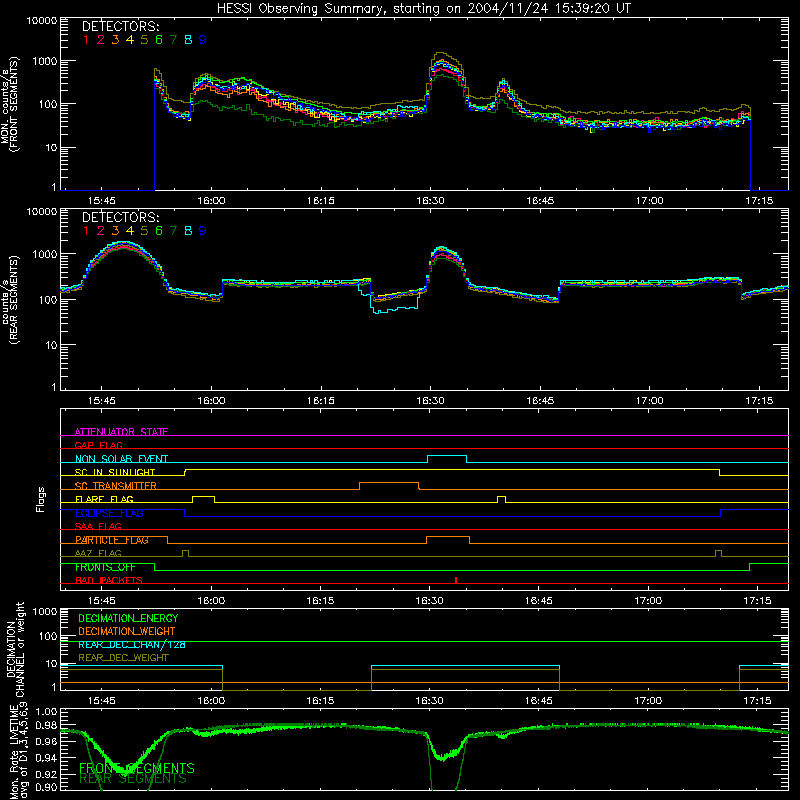This screenshot has height=800, width=800.
Task: Click green detector number 6 in rear segments legend
Action: [x=159, y=231]
